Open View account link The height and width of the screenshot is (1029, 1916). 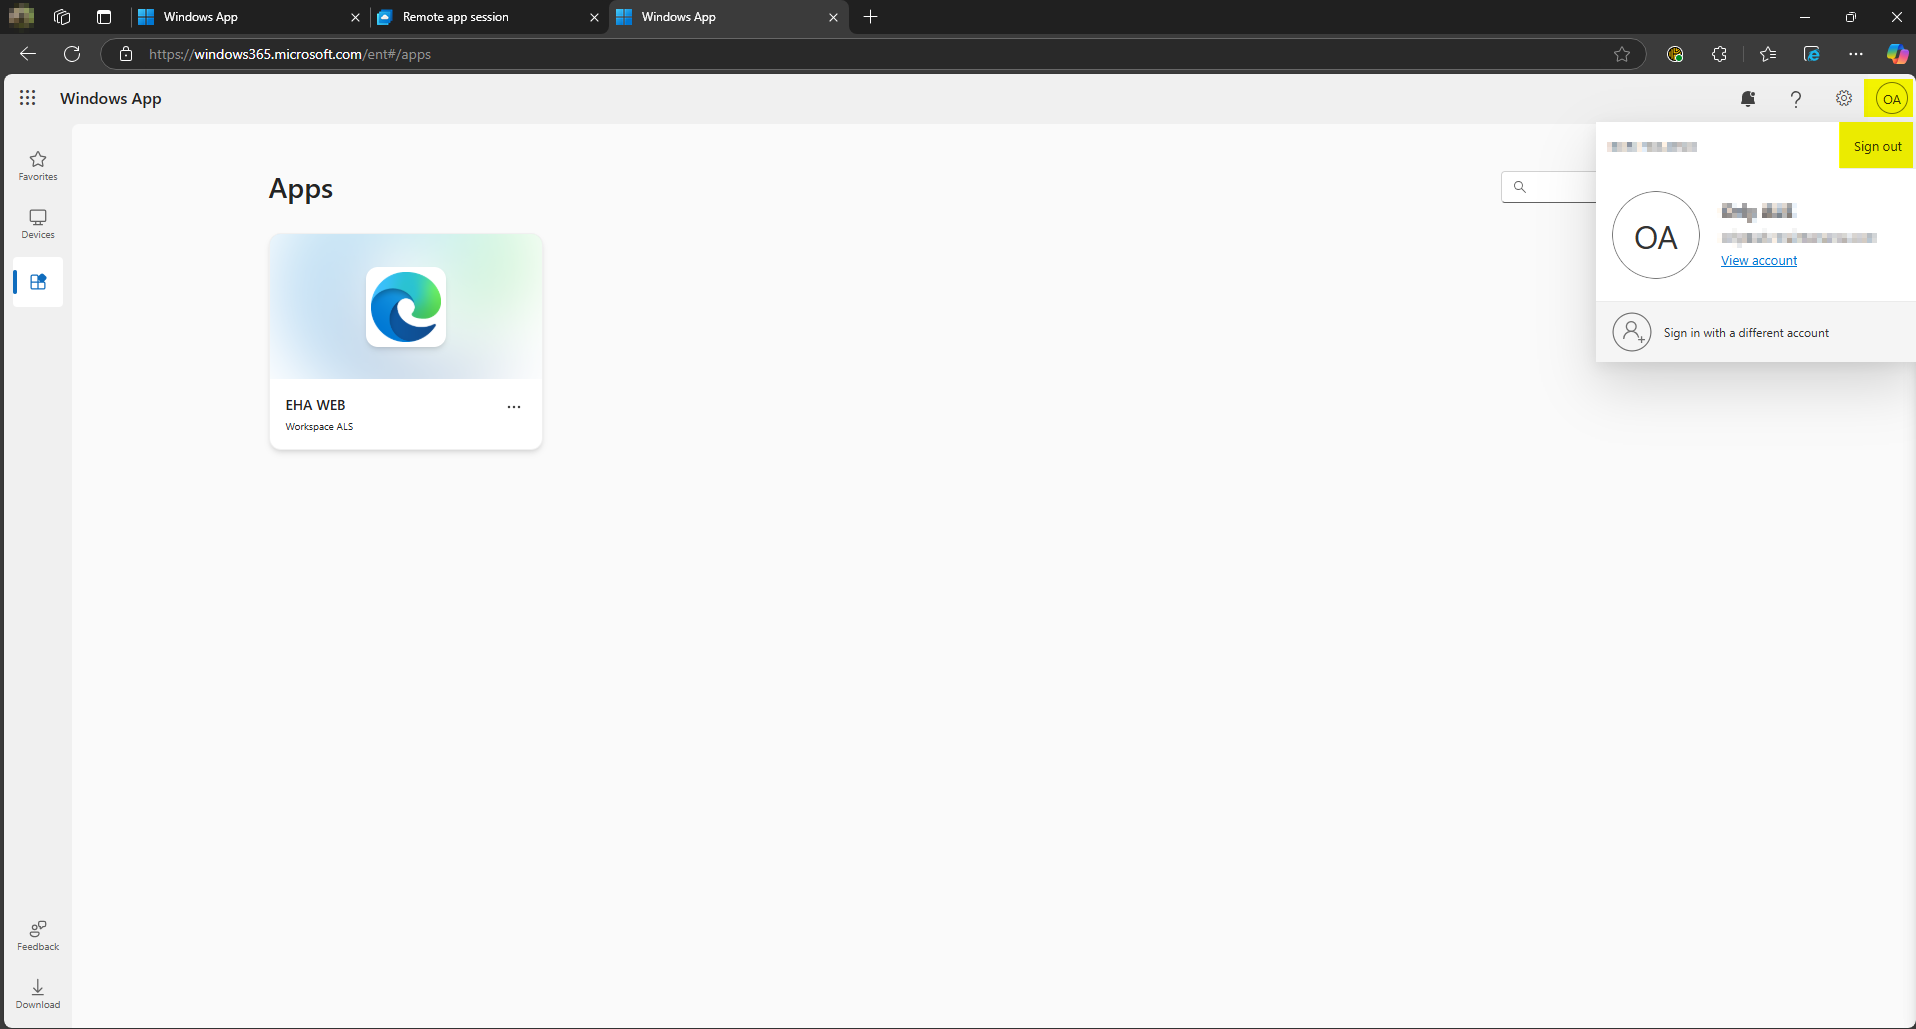tap(1759, 261)
